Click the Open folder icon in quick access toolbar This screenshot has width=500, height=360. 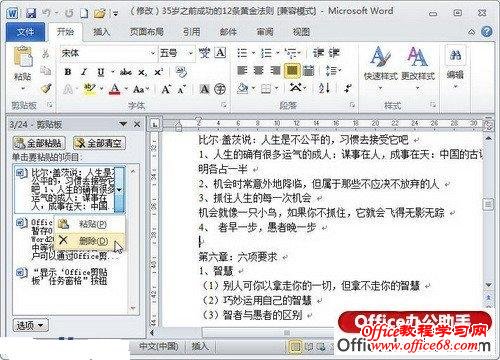[x=99, y=14]
